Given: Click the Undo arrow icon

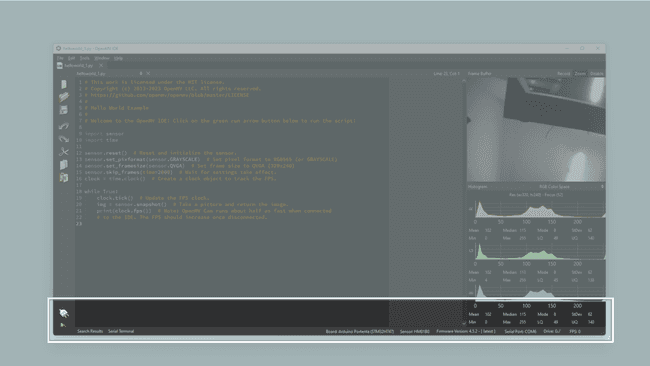Looking at the screenshot, I should (x=64, y=126).
